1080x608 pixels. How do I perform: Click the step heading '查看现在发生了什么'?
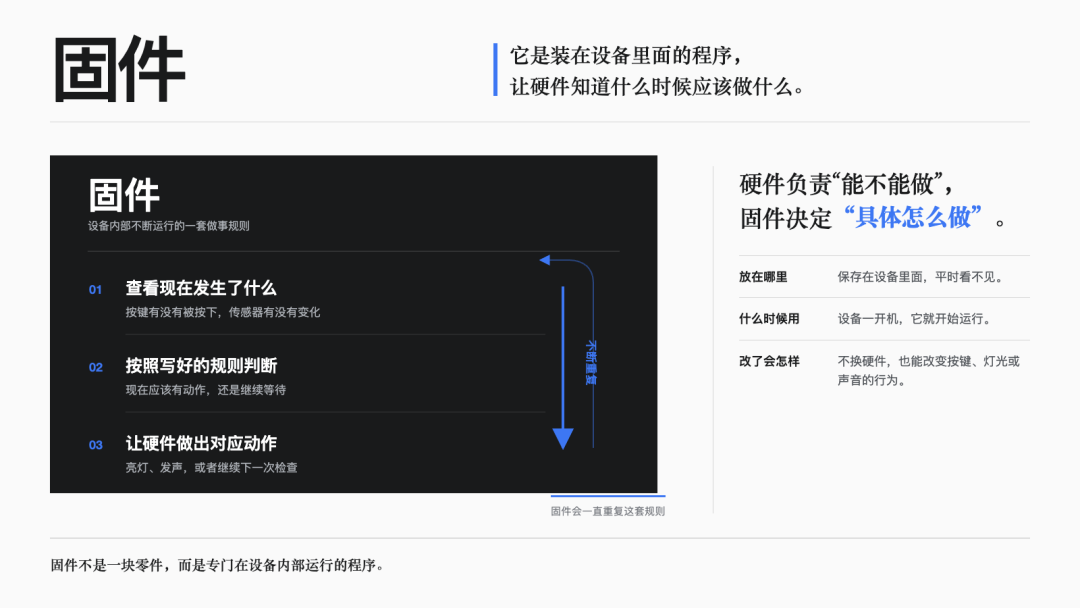tap(200, 288)
